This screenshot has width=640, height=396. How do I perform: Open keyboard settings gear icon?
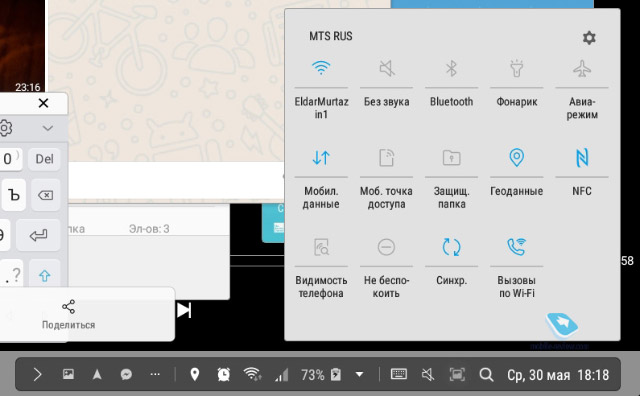click(6, 128)
